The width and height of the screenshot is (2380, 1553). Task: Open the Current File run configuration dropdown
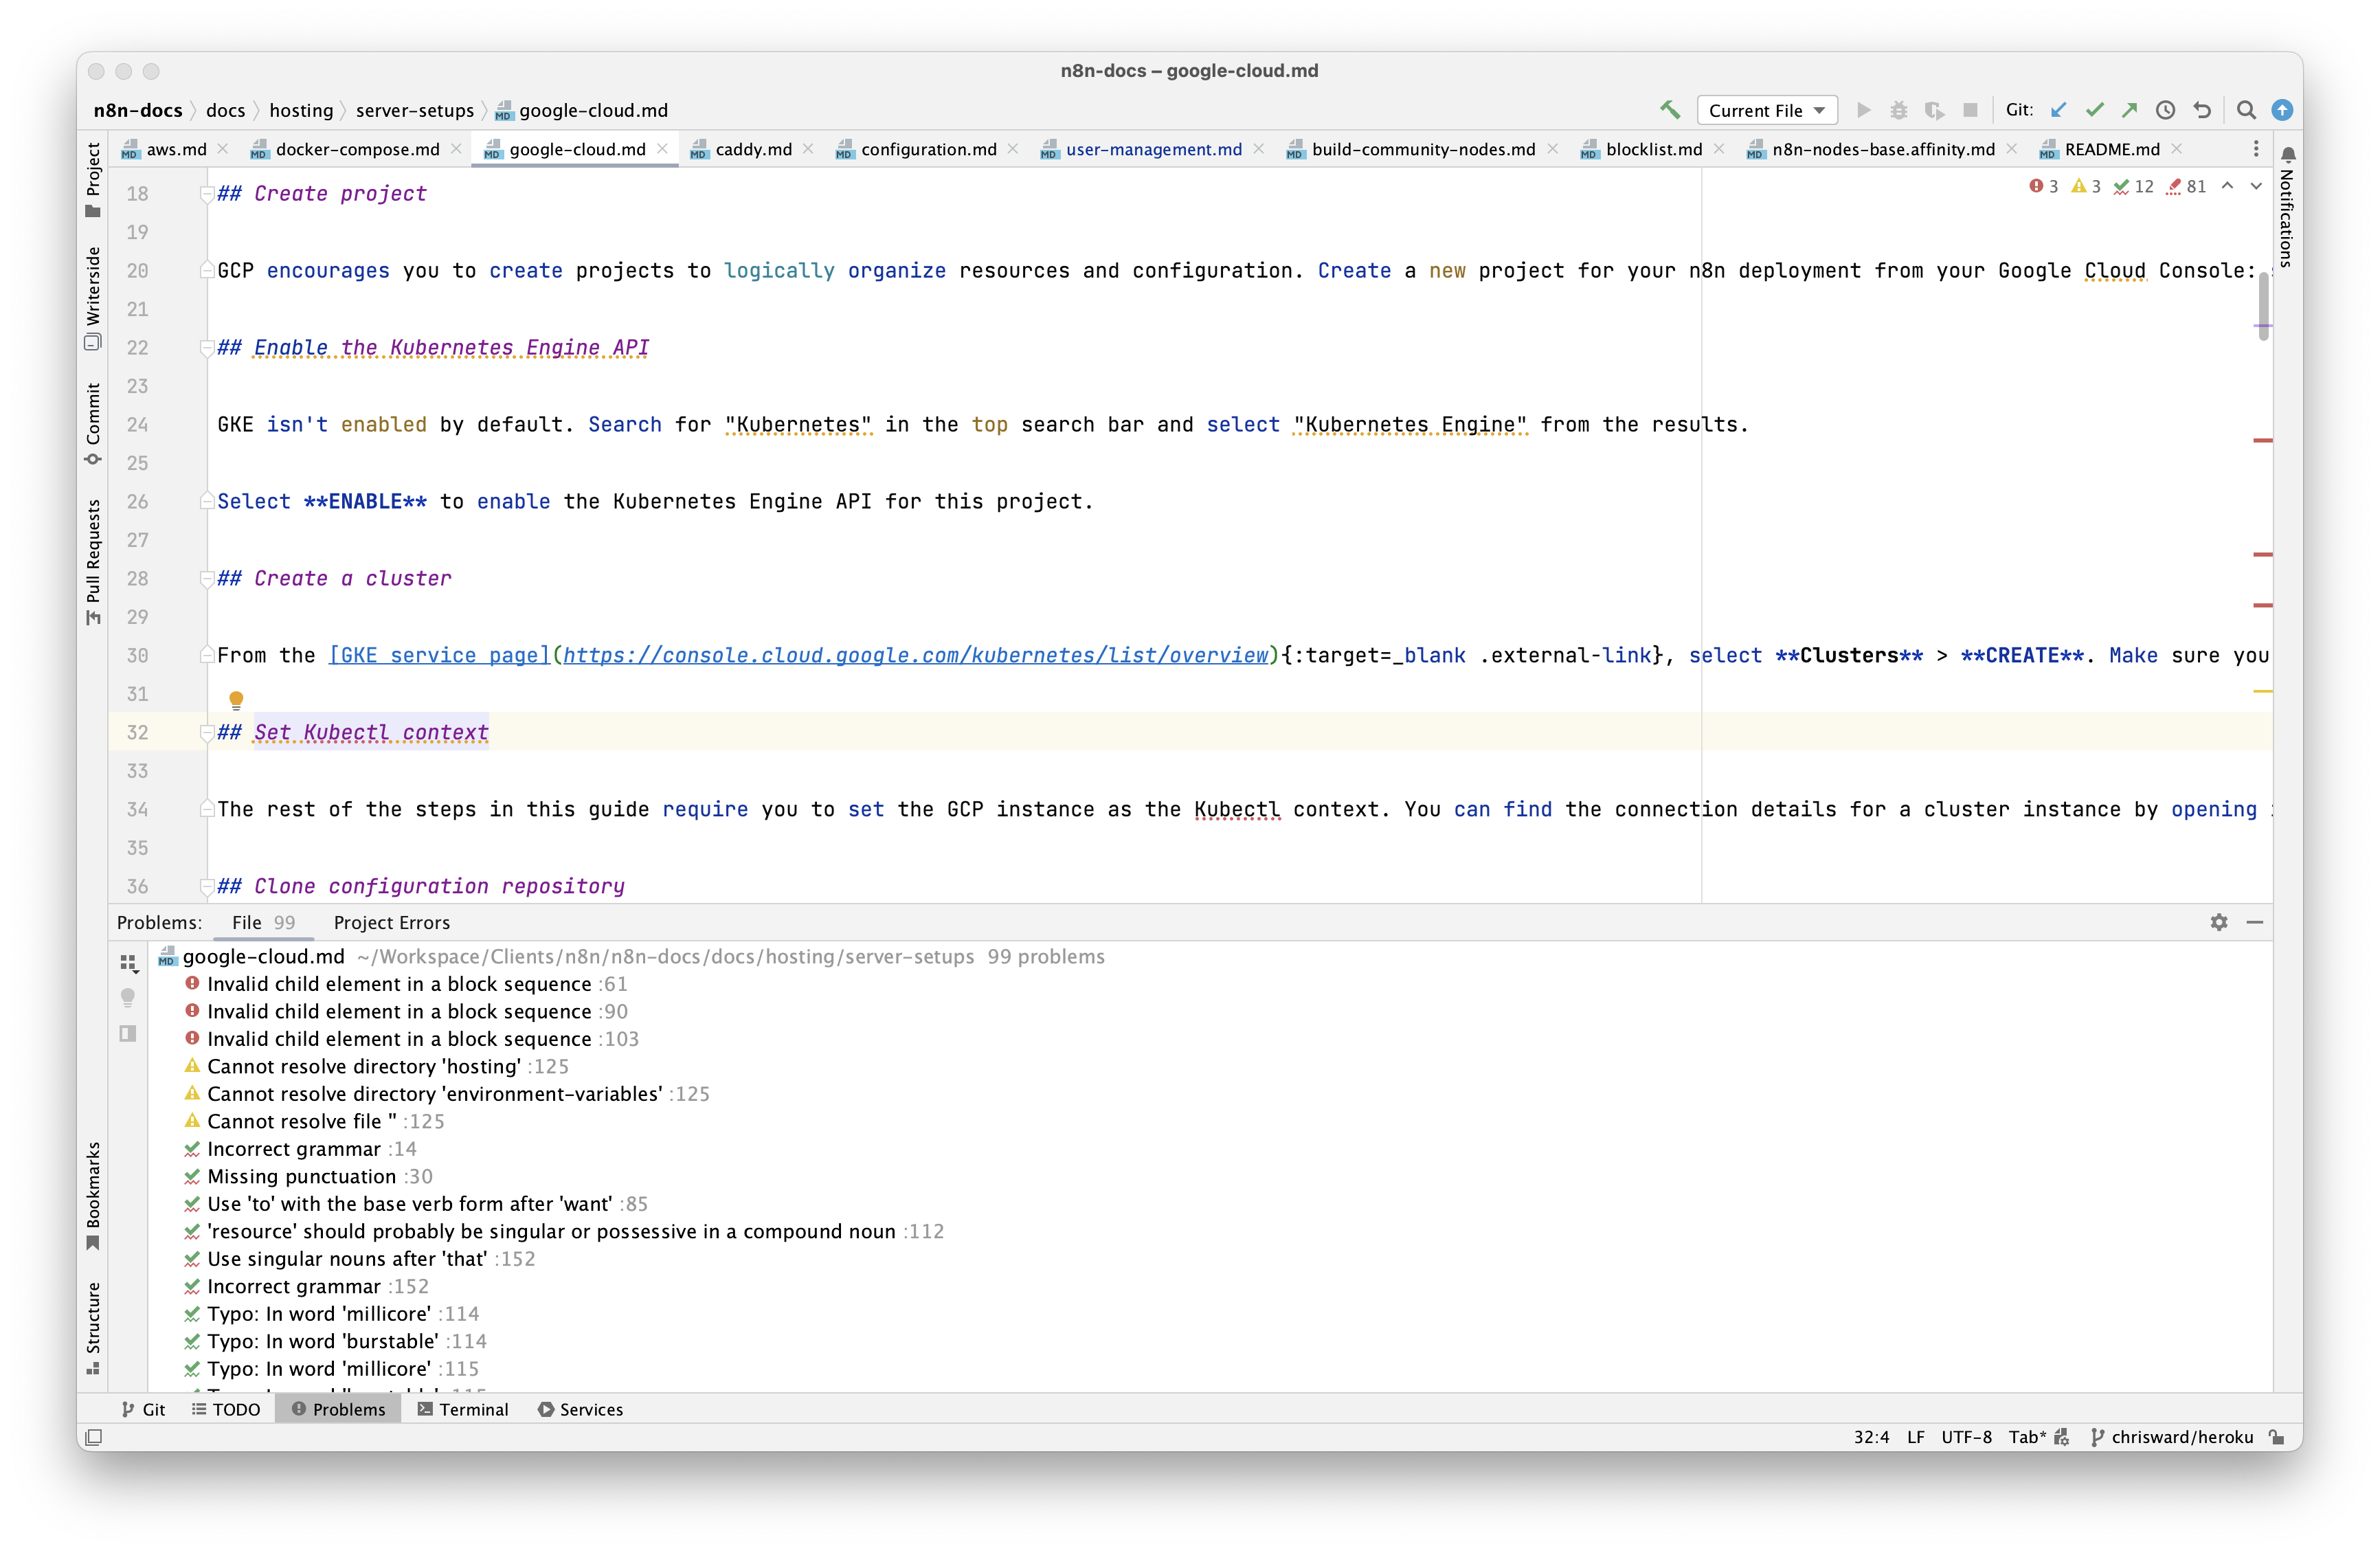tap(1766, 110)
